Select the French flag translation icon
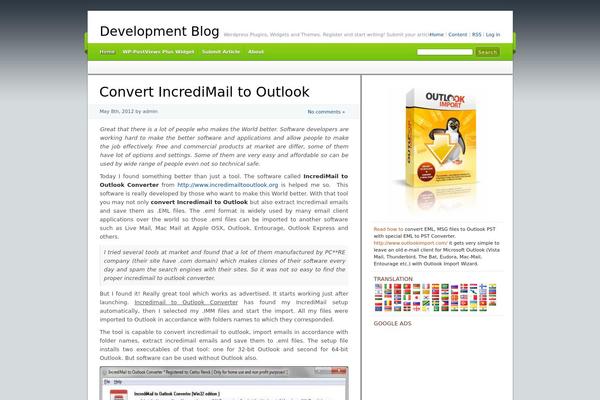The height and width of the screenshot is (400, 600). click(x=426, y=286)
